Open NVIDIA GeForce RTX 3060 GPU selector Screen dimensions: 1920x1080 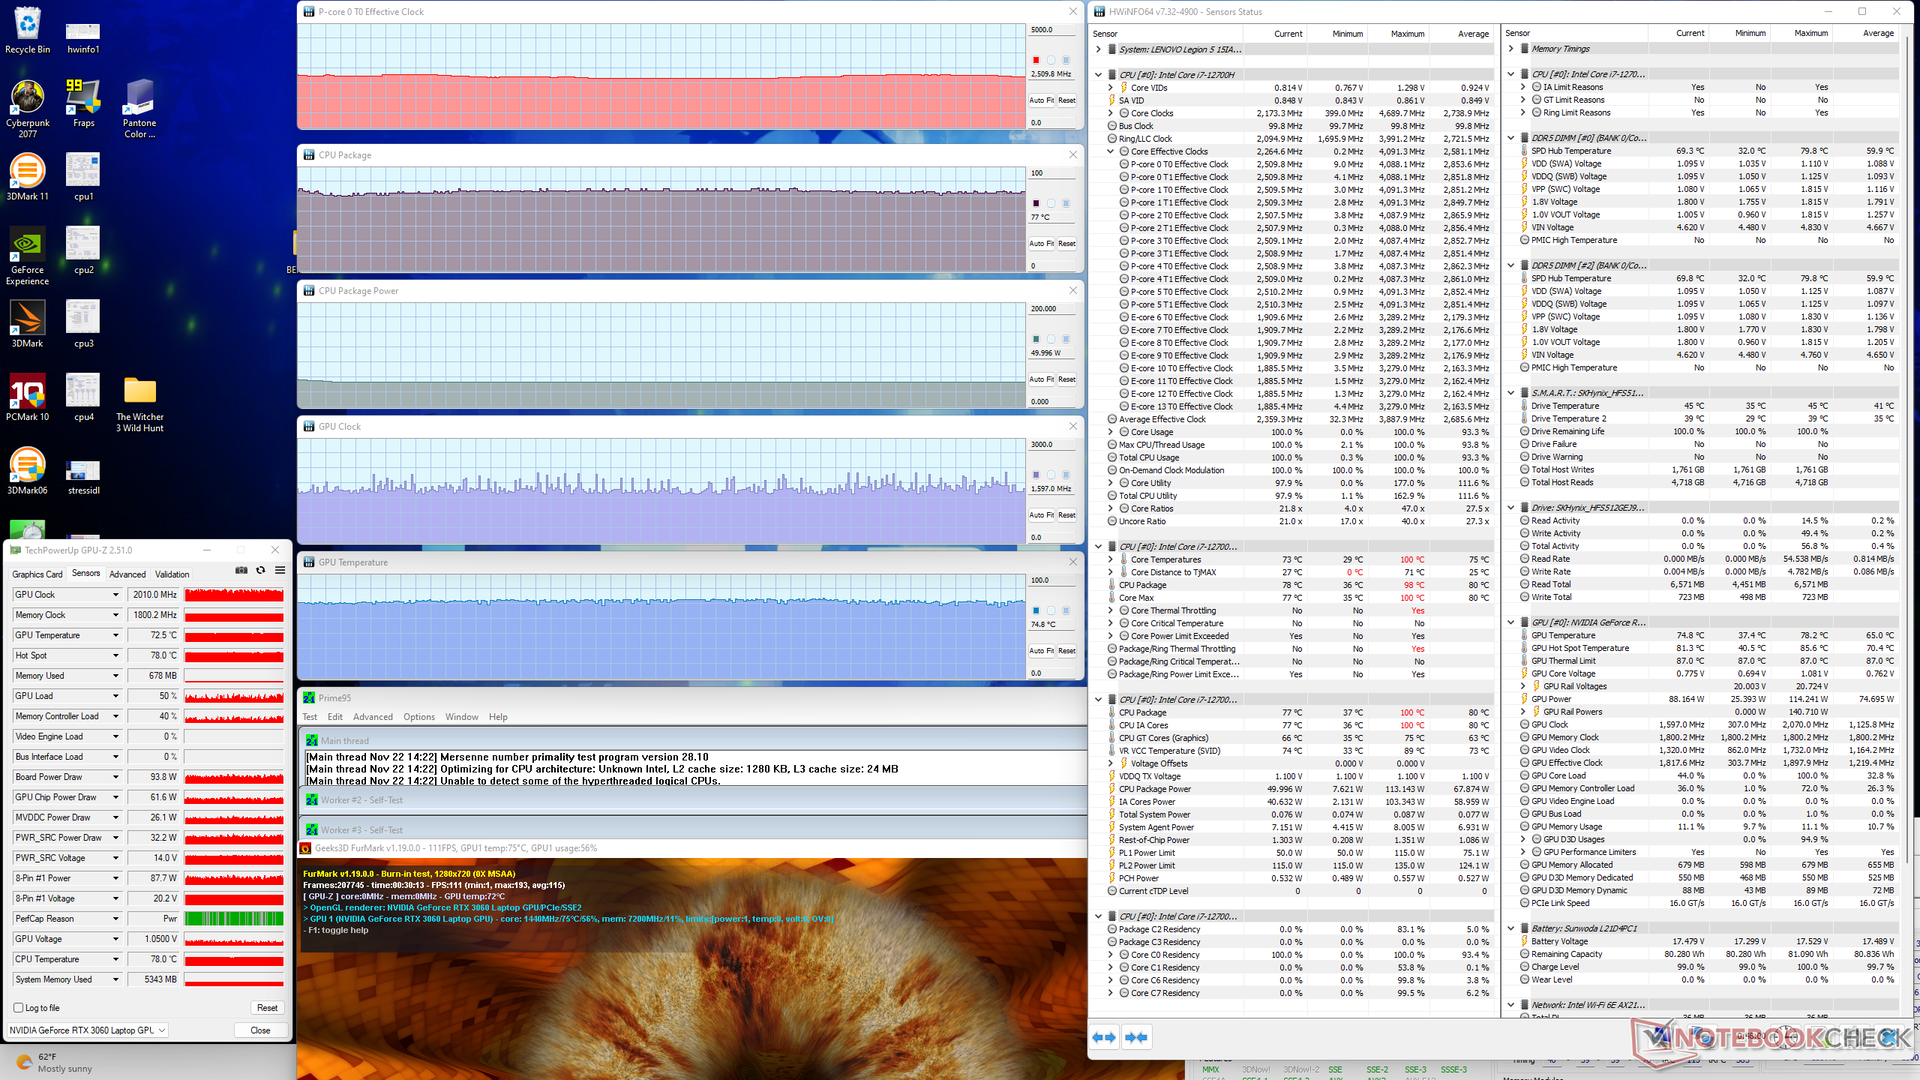(x=87, y=1030)
